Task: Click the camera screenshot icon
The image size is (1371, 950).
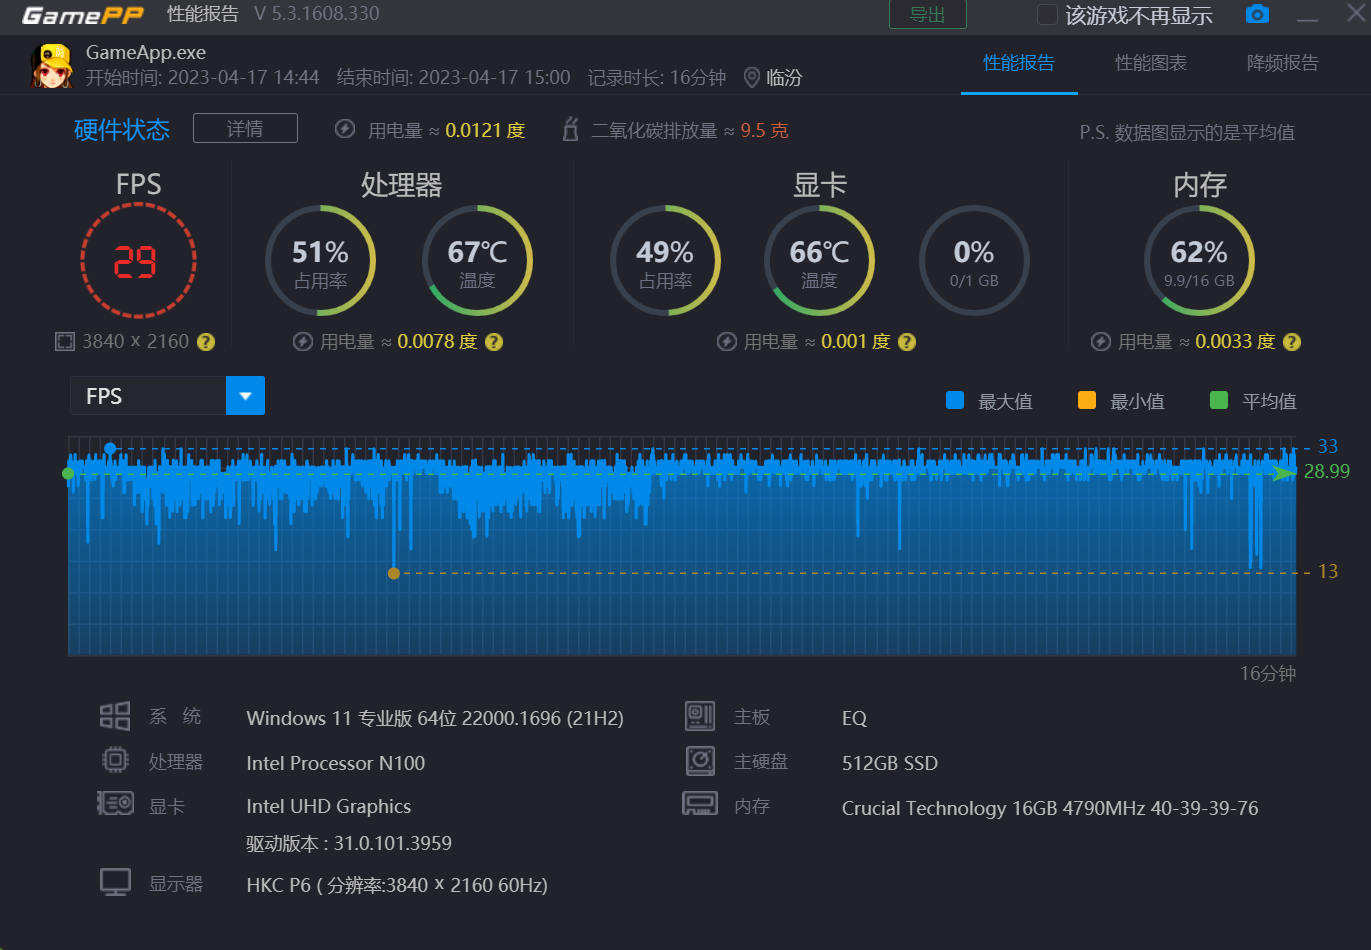Action: click(x=1257, y=14)
